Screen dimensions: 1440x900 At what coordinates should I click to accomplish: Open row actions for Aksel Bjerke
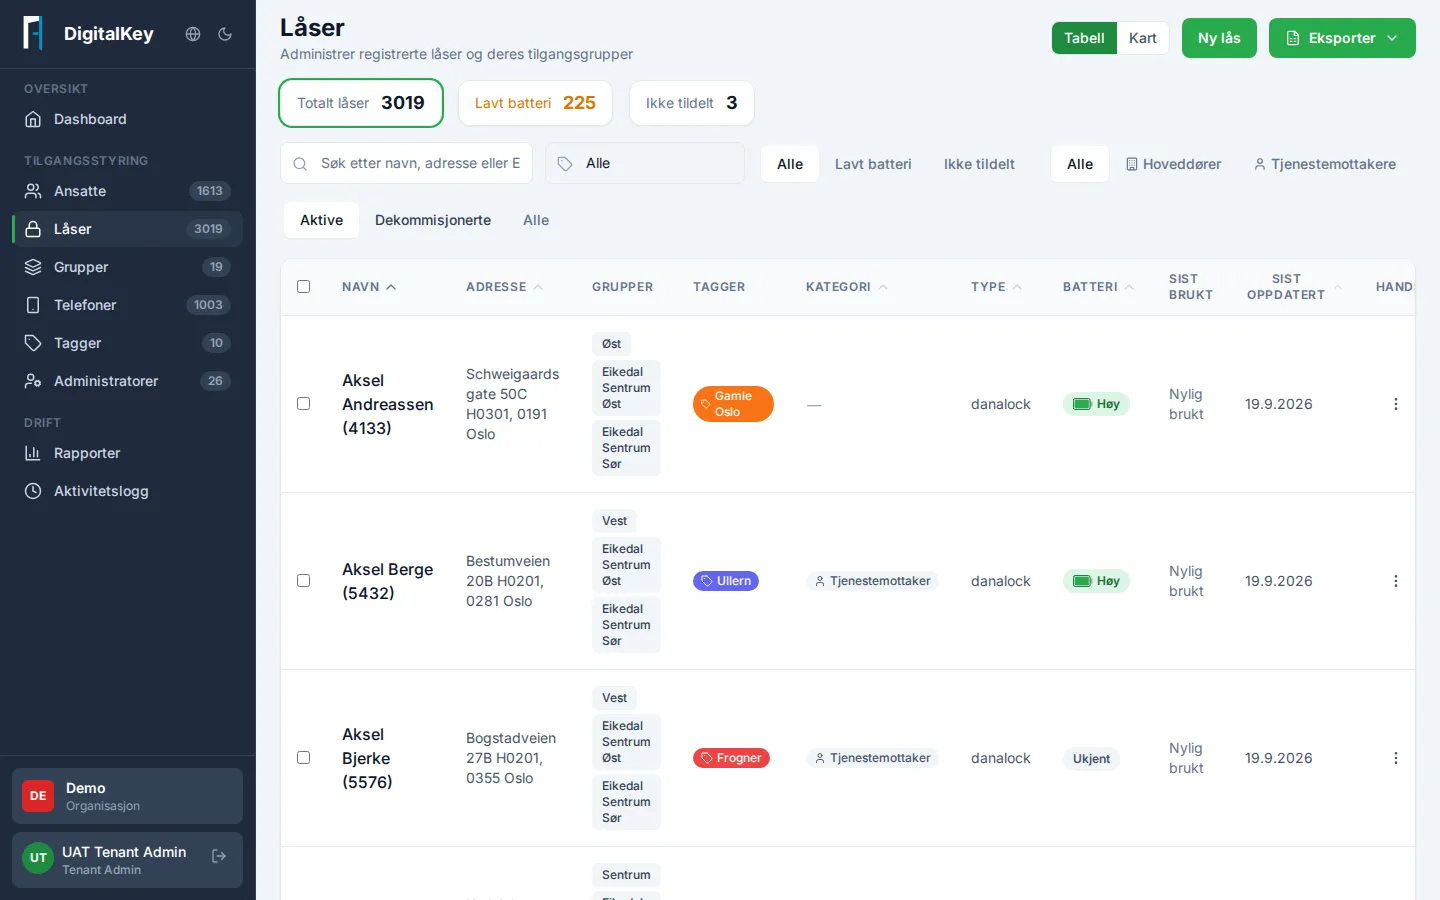1396,758
